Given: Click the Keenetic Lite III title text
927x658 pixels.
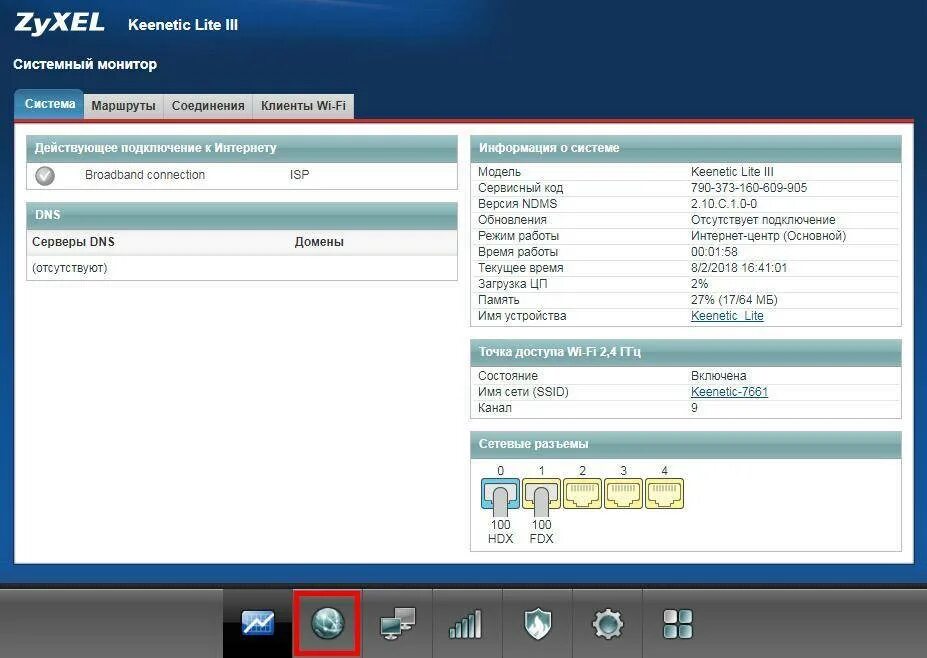Looking at the screenshot, I should pyautogui.click(x=183, y=25).
